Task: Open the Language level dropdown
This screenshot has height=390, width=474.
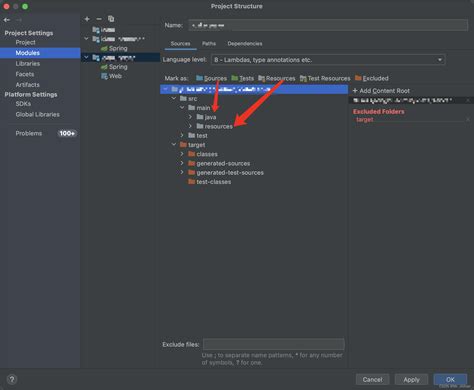Action: pyautogui.click(x=328, y=60)
